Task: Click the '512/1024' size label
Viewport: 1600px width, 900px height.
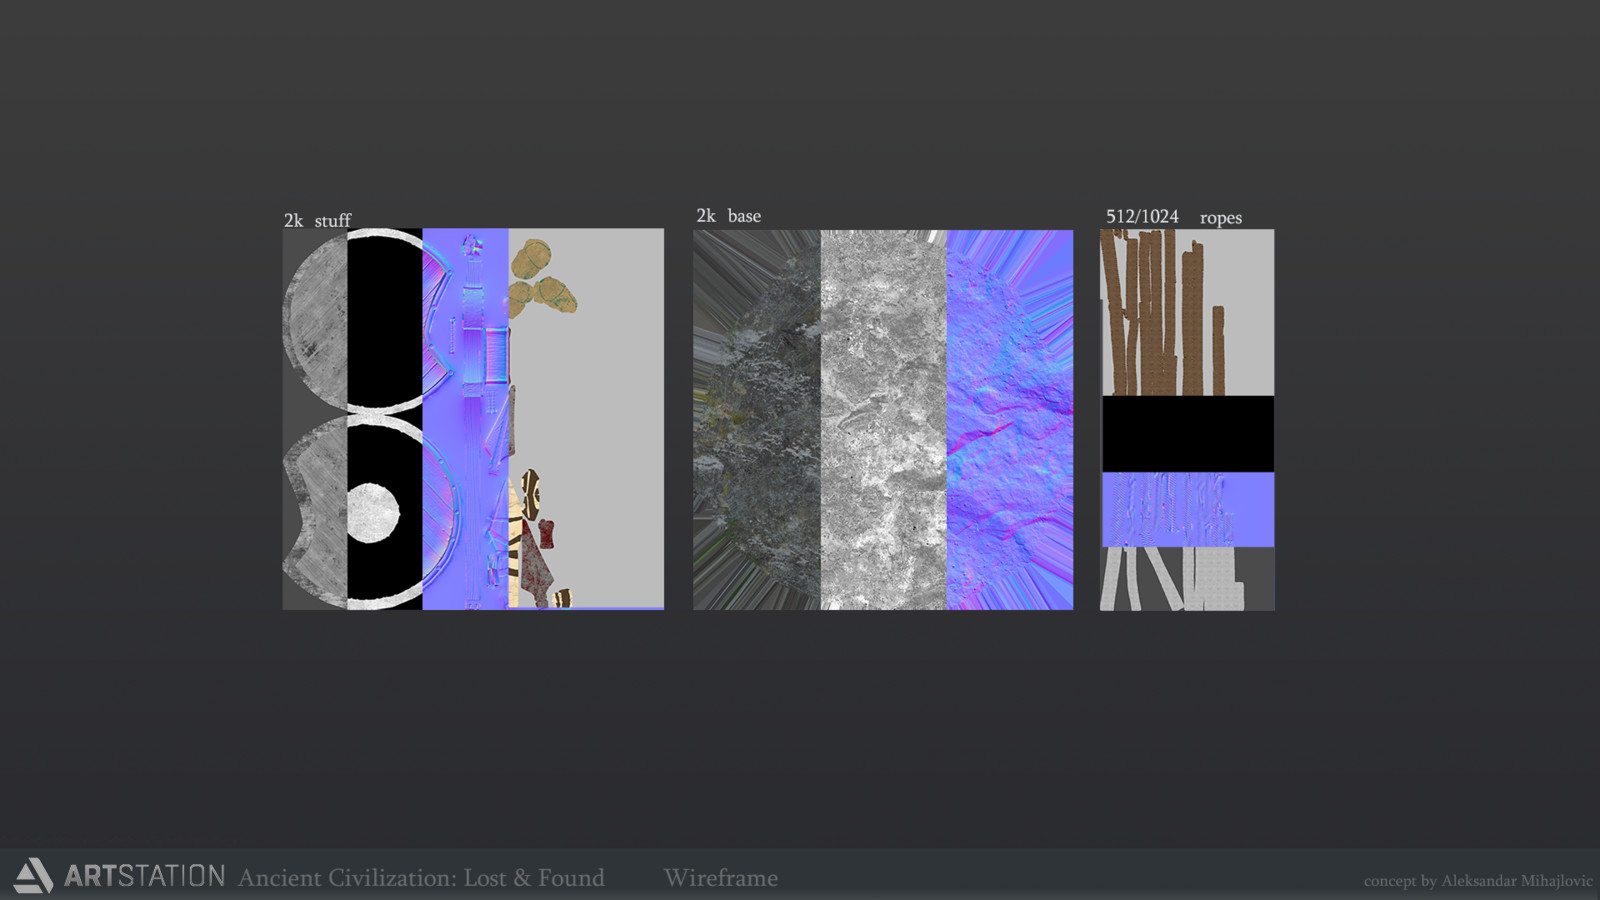Action: pyautogui.click(x=1142, y=217)
